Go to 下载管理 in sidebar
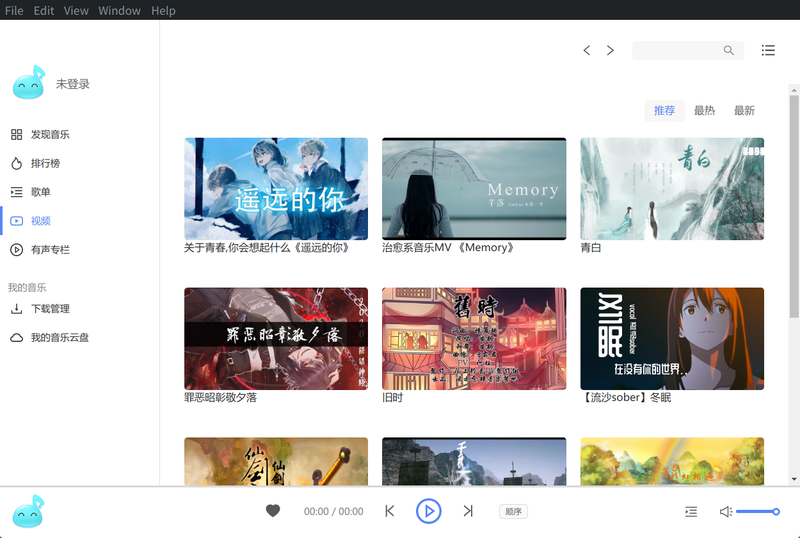The image size is (800, 538). [x=50, y=309]
